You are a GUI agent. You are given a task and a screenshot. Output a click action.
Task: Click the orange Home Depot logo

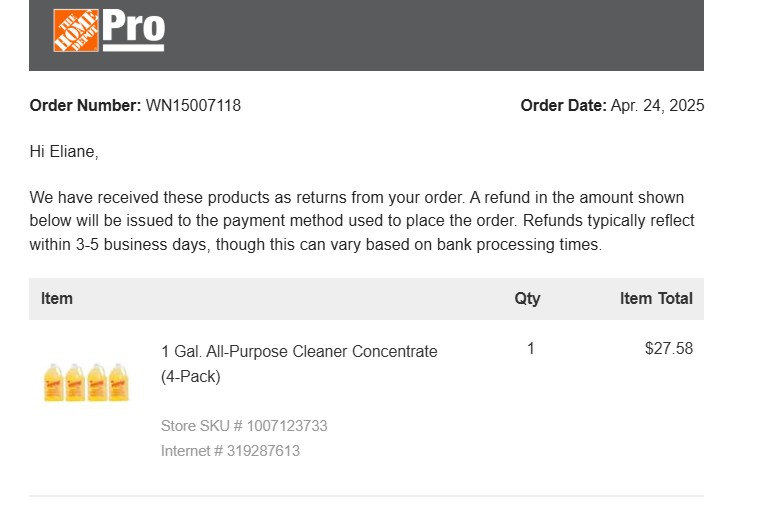click(76, 30)
